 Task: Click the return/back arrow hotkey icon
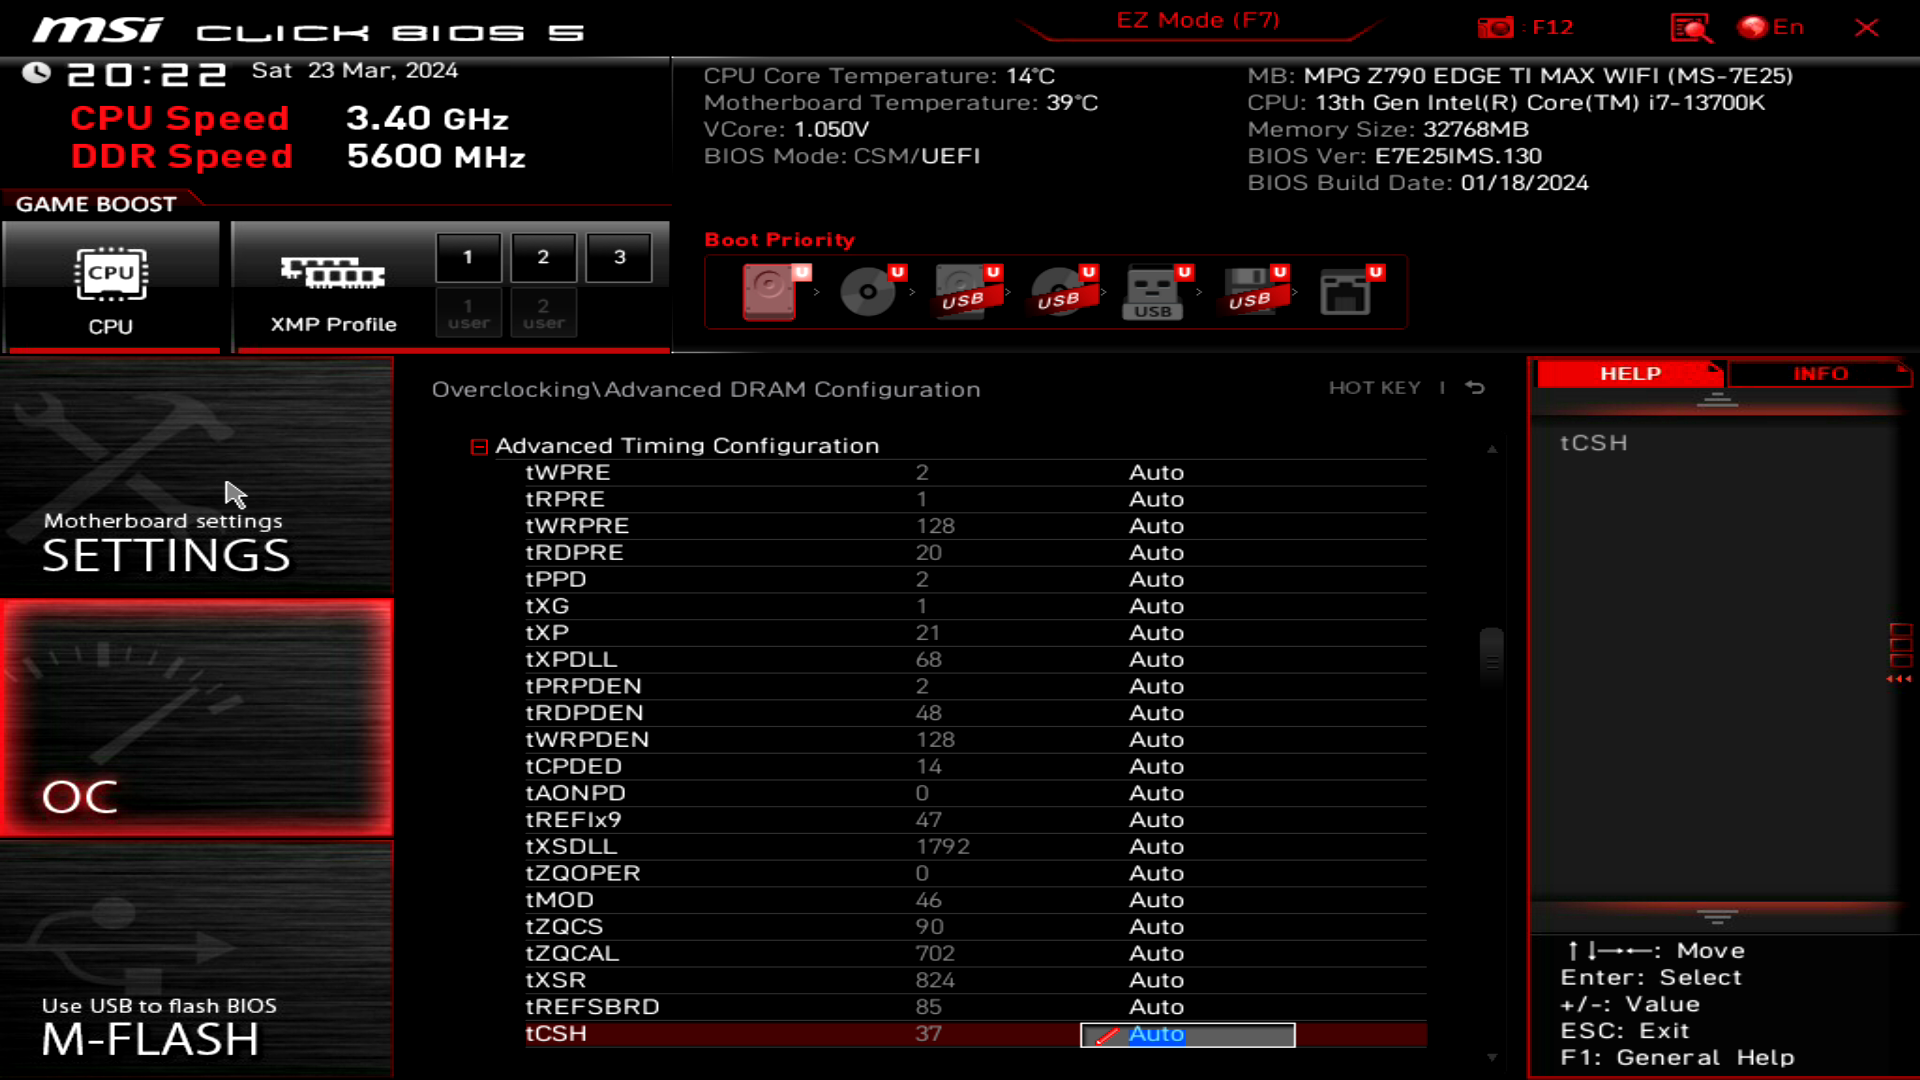(1478, 388)
